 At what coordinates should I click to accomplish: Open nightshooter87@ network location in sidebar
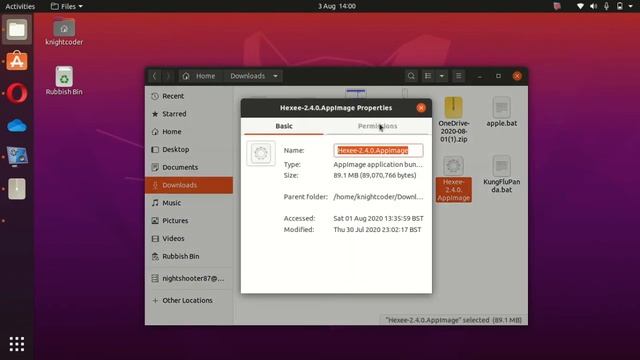click(189, 278)
